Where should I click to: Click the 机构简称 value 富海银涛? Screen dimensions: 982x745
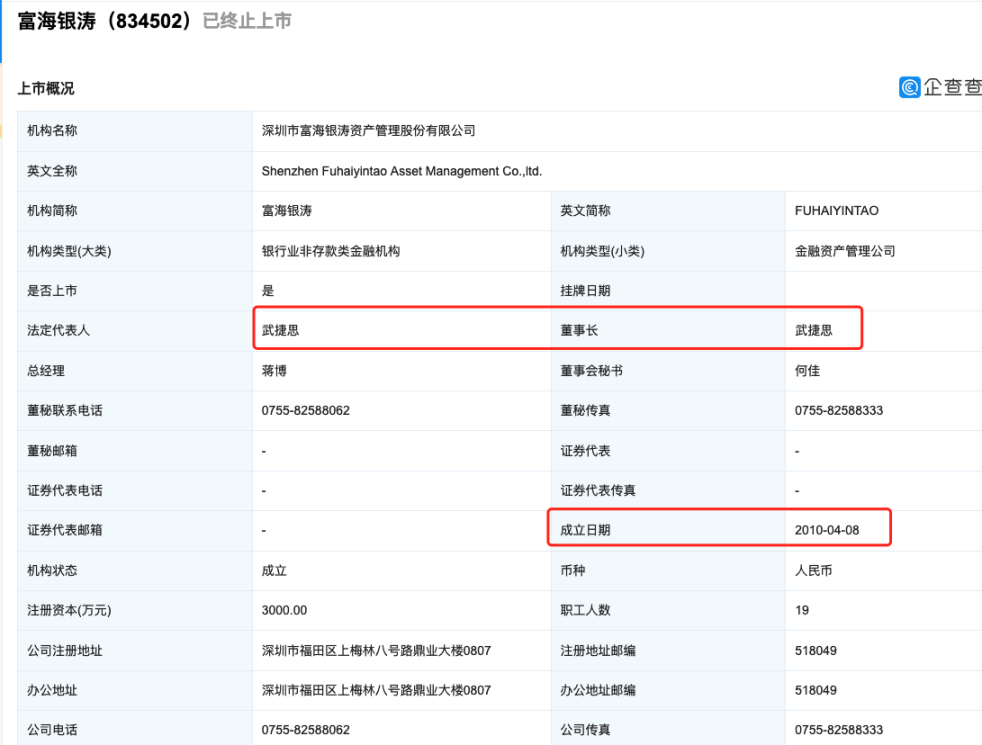tap(287, 211)
